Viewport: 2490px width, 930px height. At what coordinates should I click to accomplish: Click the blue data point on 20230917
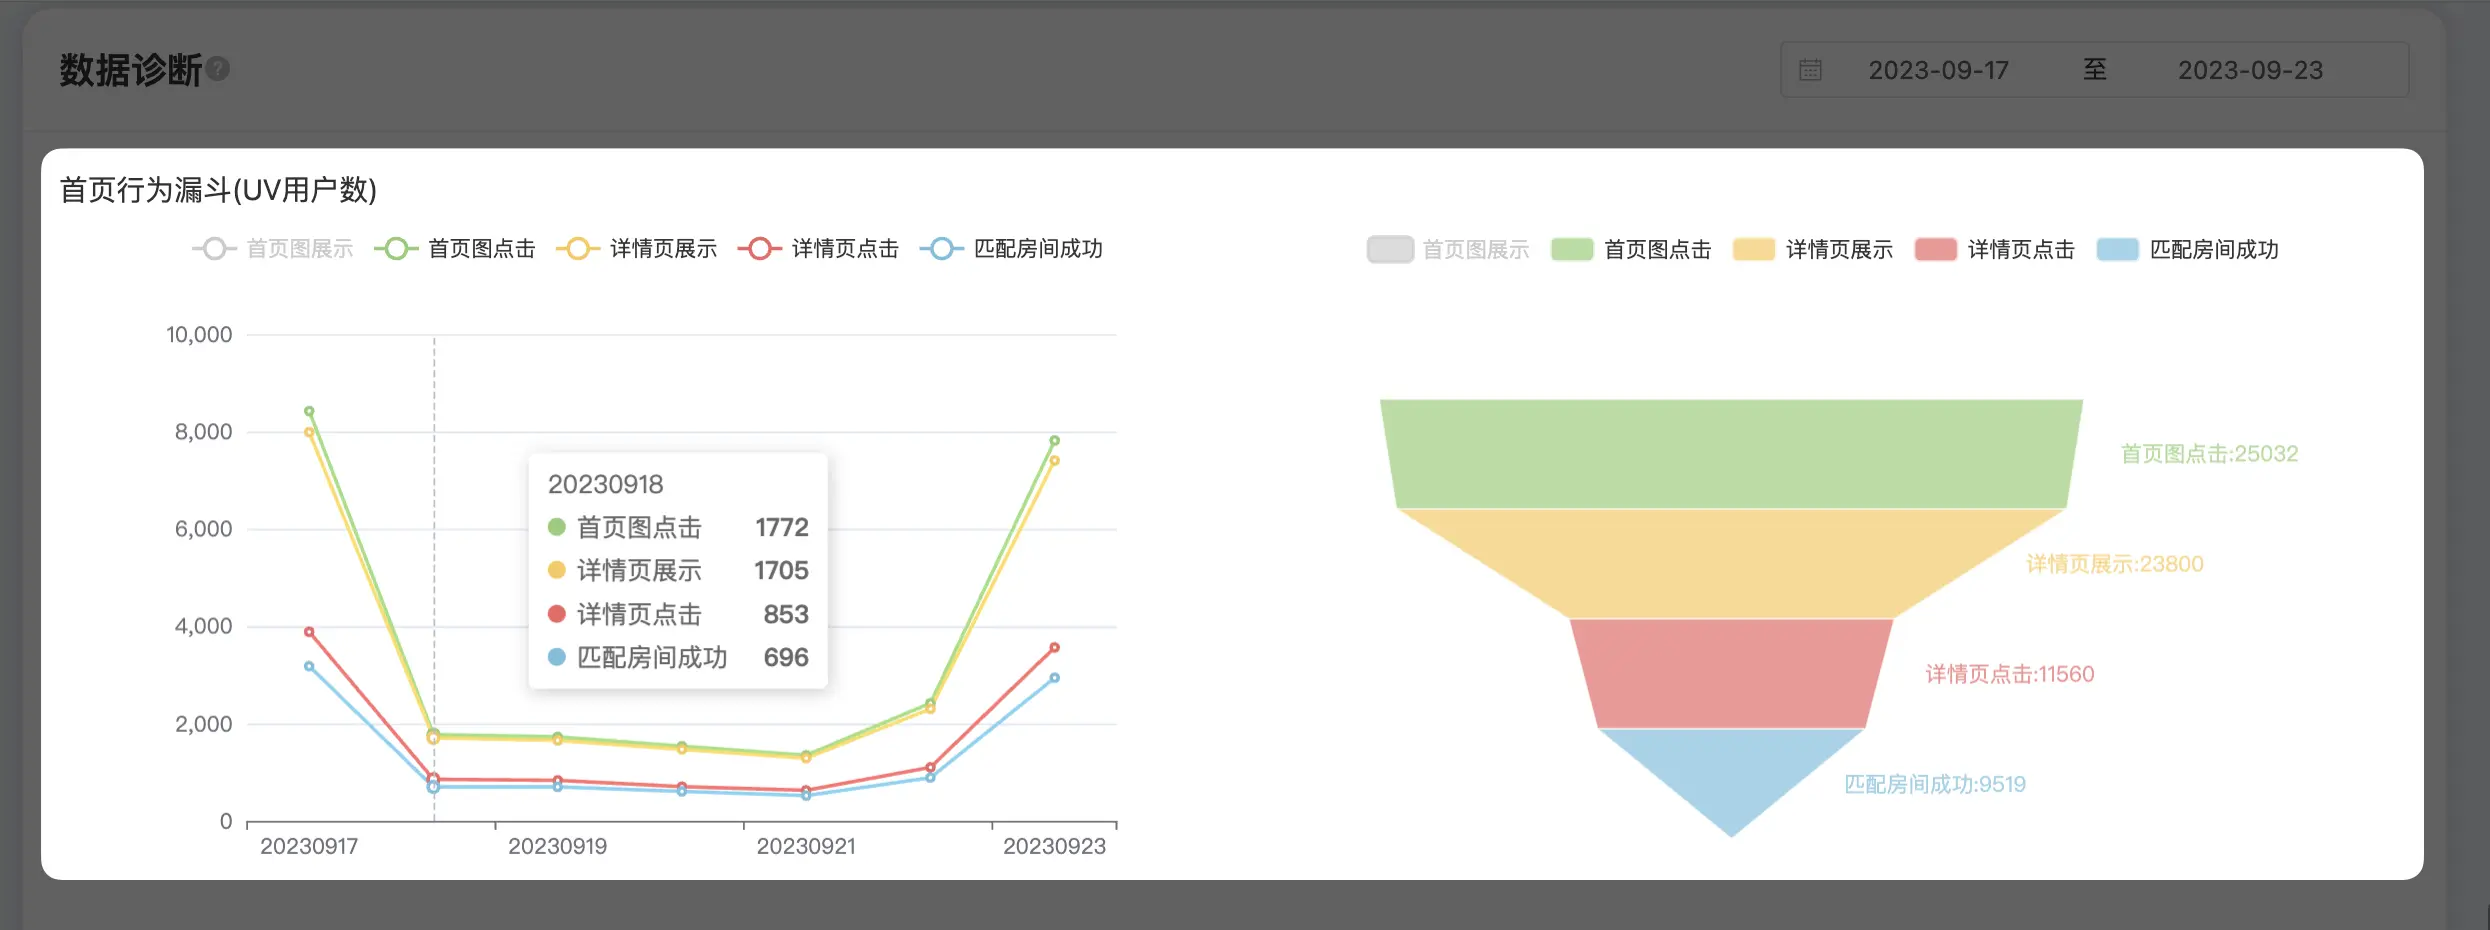pyautogui.click(x=309, y=666)
